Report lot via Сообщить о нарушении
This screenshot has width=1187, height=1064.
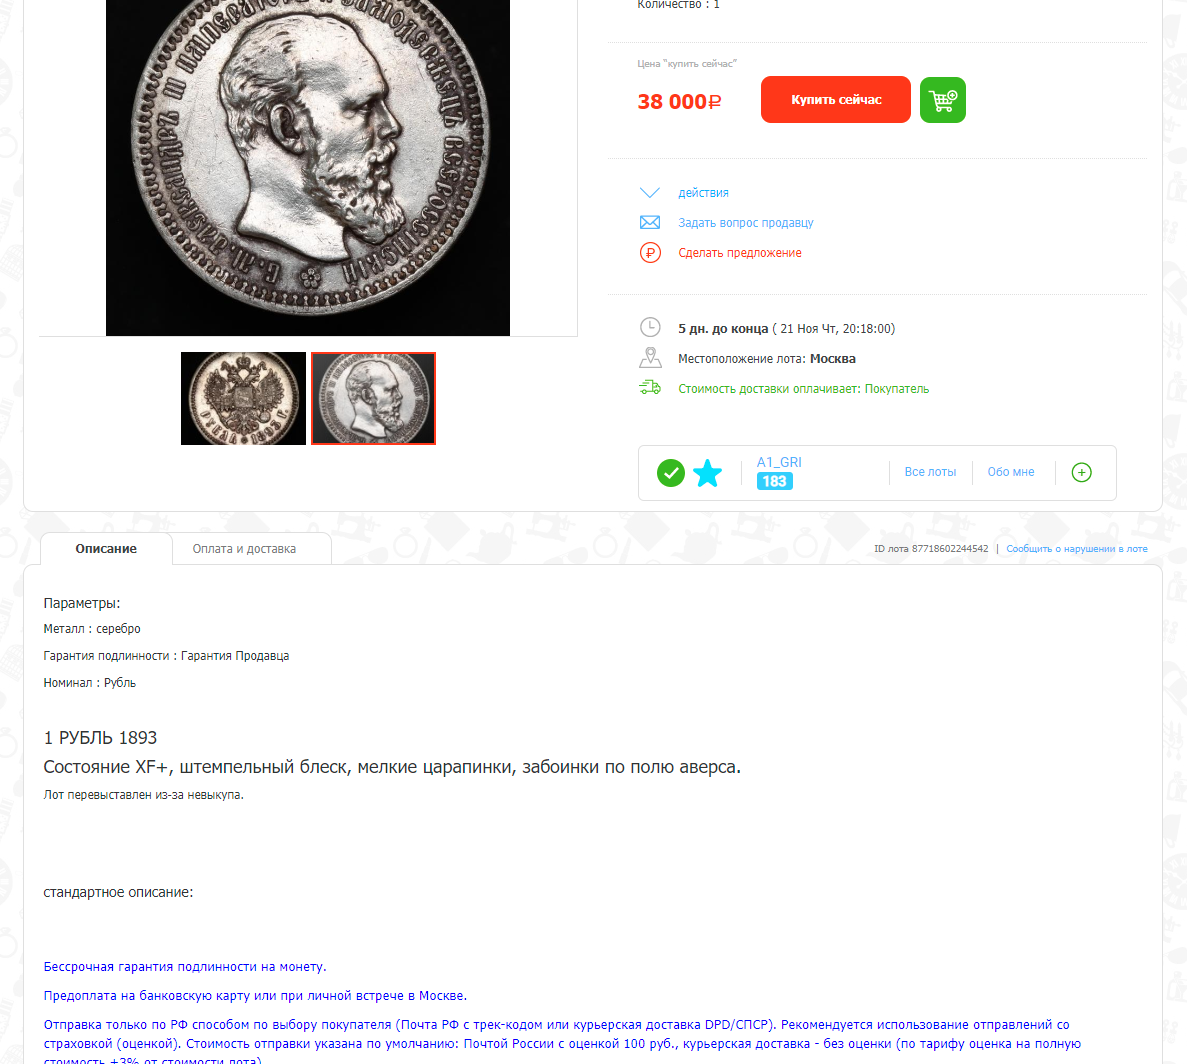[x=1076, y=549]
